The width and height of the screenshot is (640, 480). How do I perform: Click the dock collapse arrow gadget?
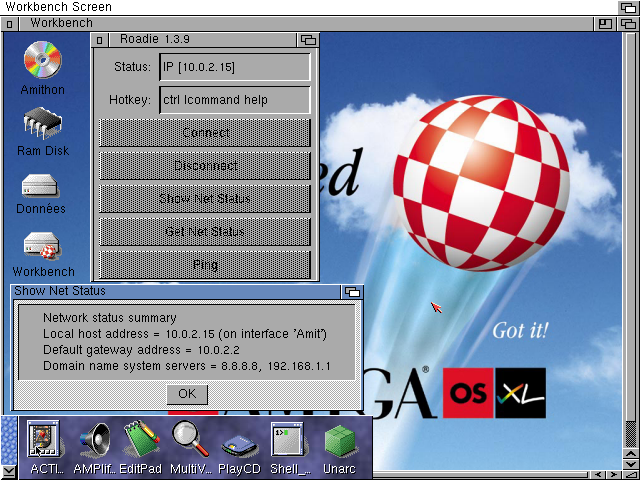[9, 472]
